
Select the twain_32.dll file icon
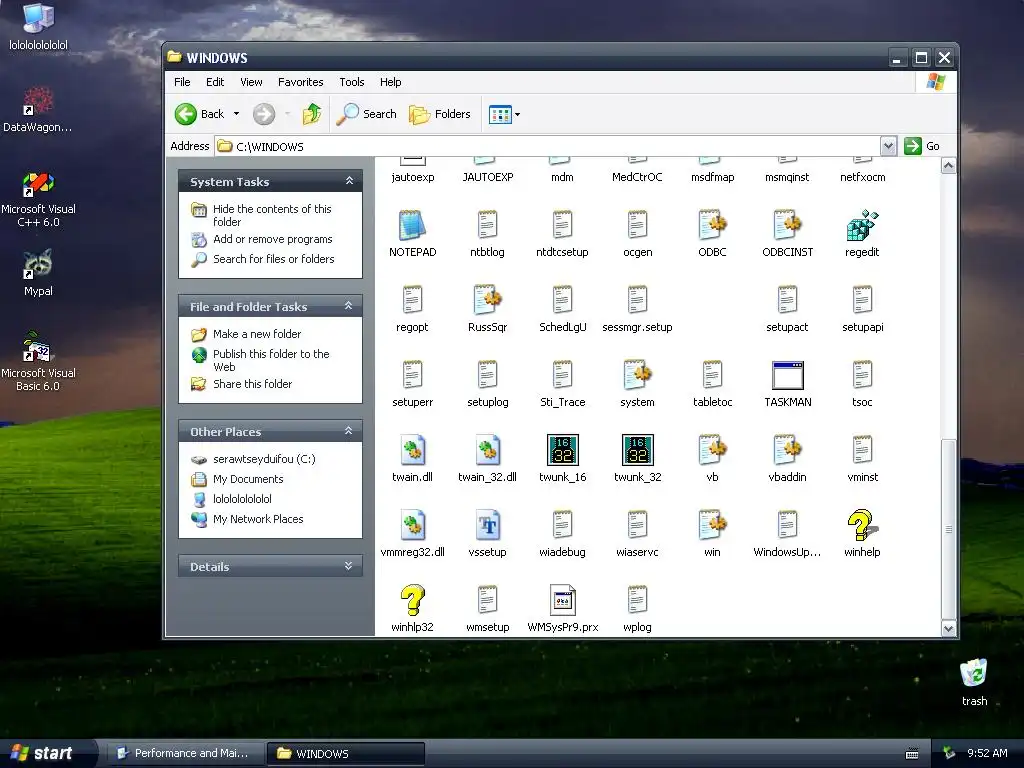pos(487,451)
